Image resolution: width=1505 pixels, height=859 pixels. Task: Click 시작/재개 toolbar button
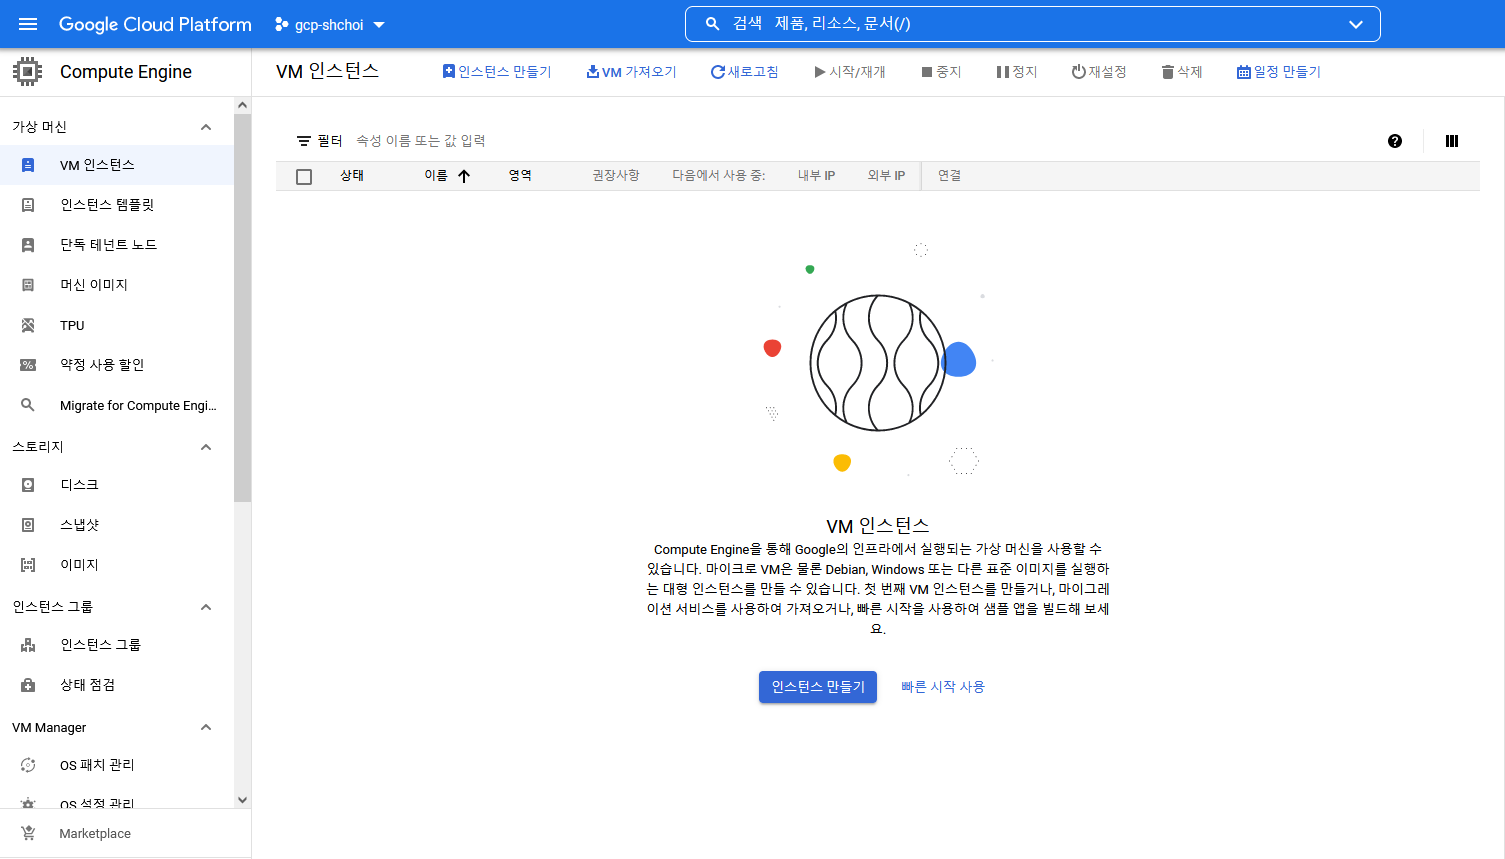(850, 72)
